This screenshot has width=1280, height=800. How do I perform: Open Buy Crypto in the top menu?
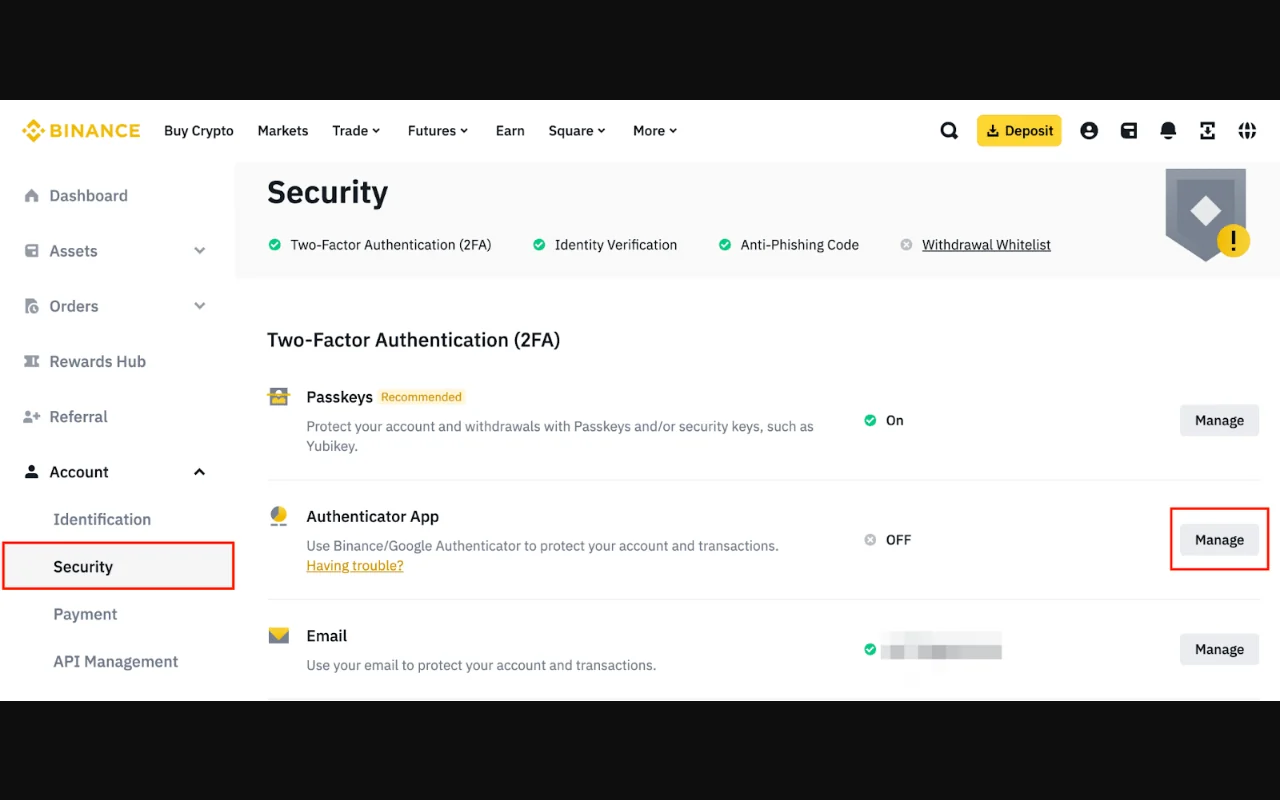click(199, 131)
